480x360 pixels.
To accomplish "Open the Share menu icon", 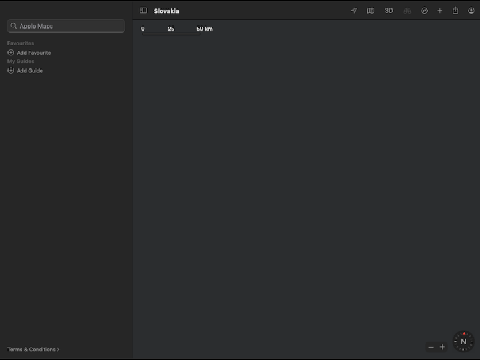I will coord(455,11).
